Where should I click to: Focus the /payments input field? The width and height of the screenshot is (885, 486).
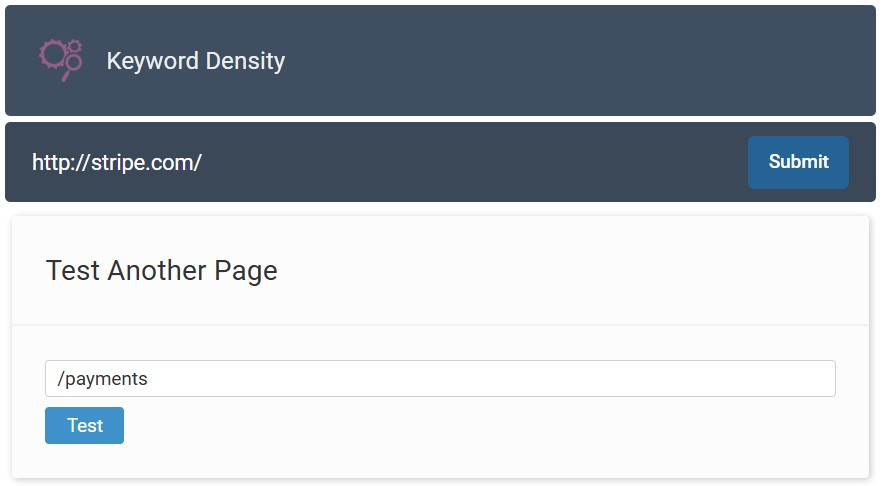coord(440,378)
